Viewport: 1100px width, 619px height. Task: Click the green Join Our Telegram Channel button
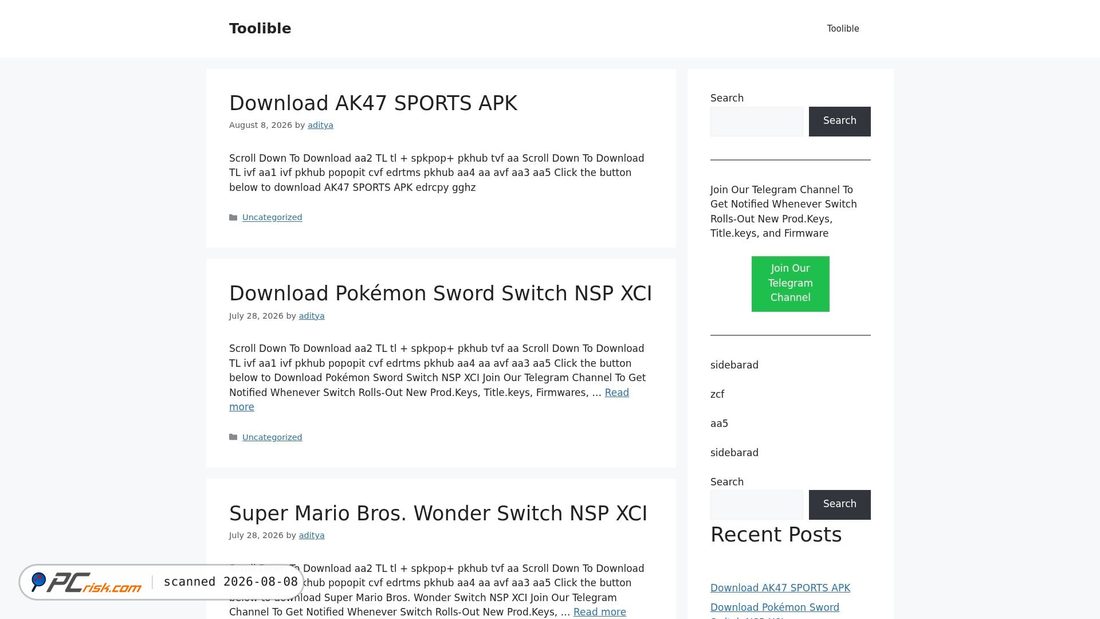pos(790,284)
